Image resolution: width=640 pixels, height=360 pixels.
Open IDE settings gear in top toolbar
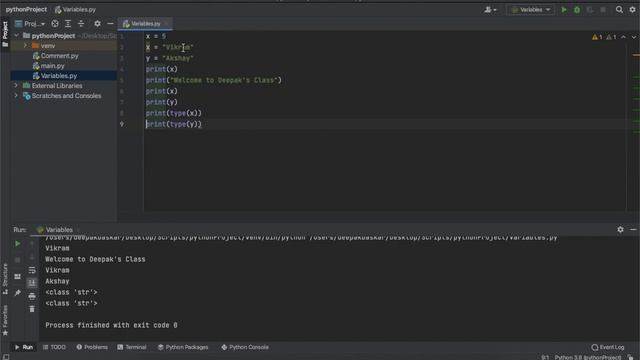pos(632,9)
